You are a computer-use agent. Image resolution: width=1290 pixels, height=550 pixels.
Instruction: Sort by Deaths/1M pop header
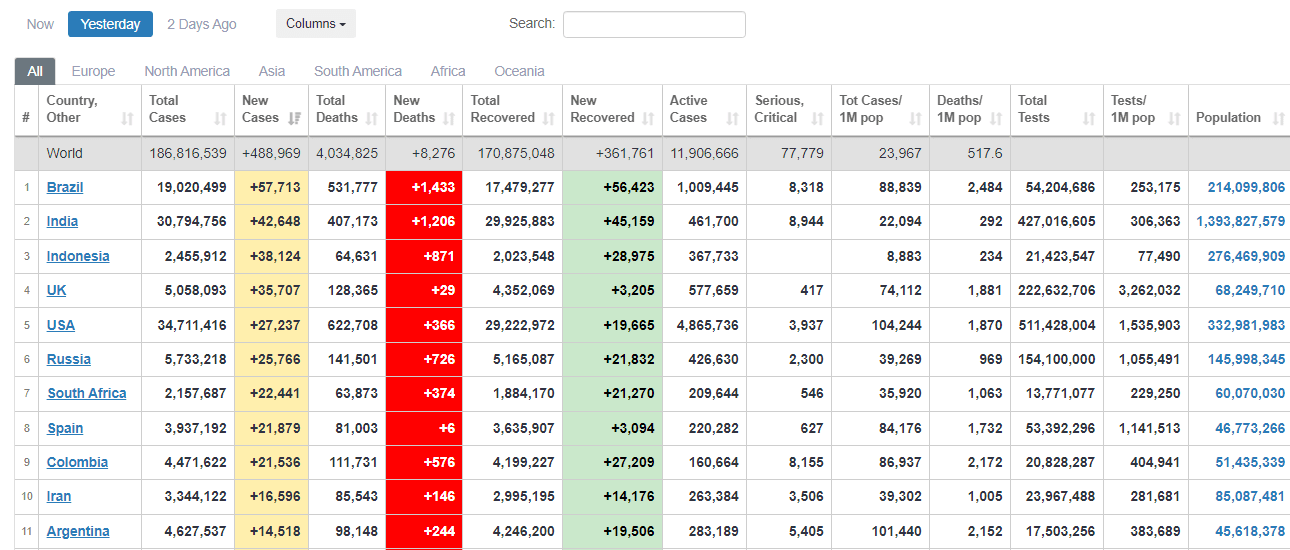click(x=959, y=109)
